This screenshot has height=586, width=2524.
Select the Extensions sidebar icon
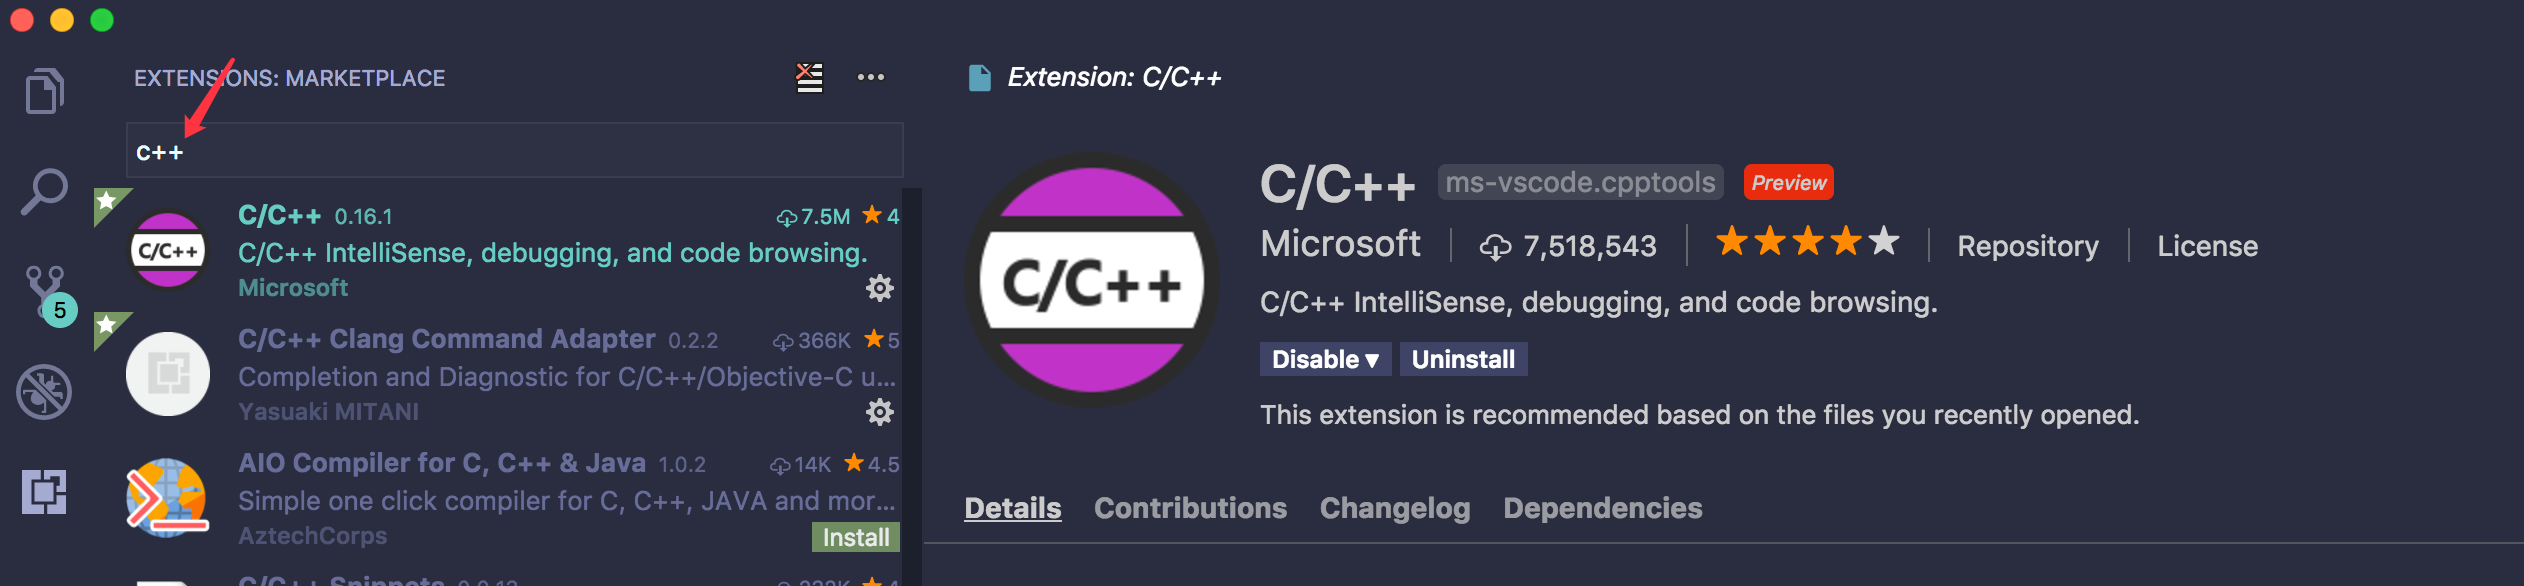click(x=44, y=491)
